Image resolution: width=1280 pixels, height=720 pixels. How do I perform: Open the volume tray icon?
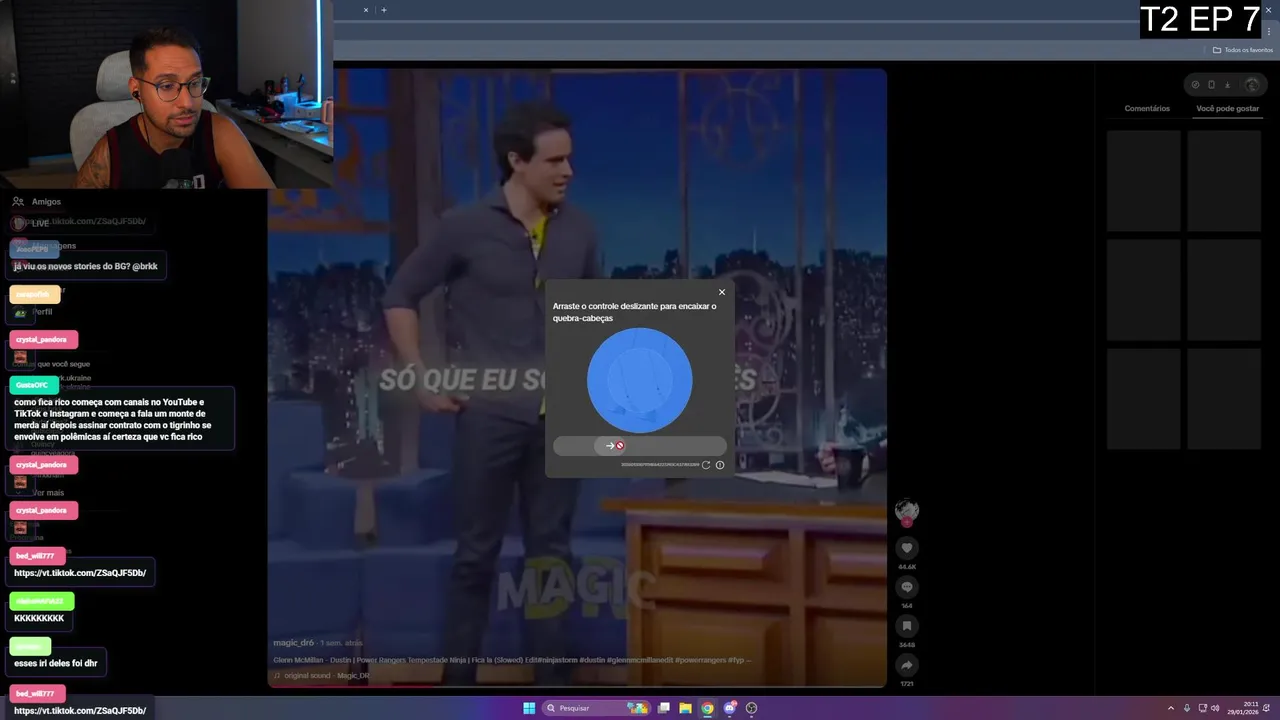tap(1215, 708)
